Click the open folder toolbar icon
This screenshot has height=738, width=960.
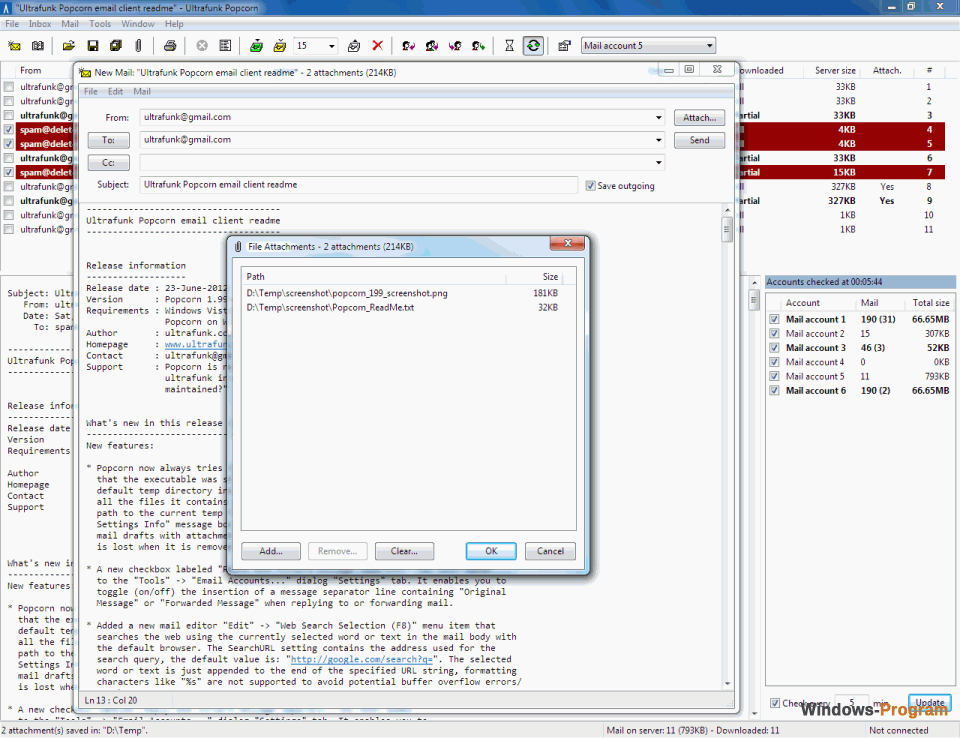(x=68, y=46)
